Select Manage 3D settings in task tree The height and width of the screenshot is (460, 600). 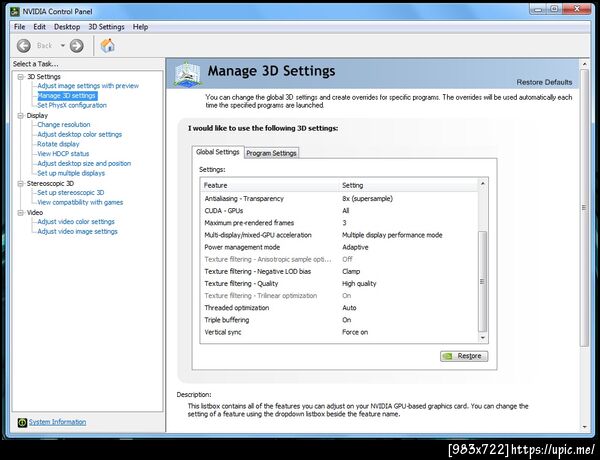pos(67,96)
